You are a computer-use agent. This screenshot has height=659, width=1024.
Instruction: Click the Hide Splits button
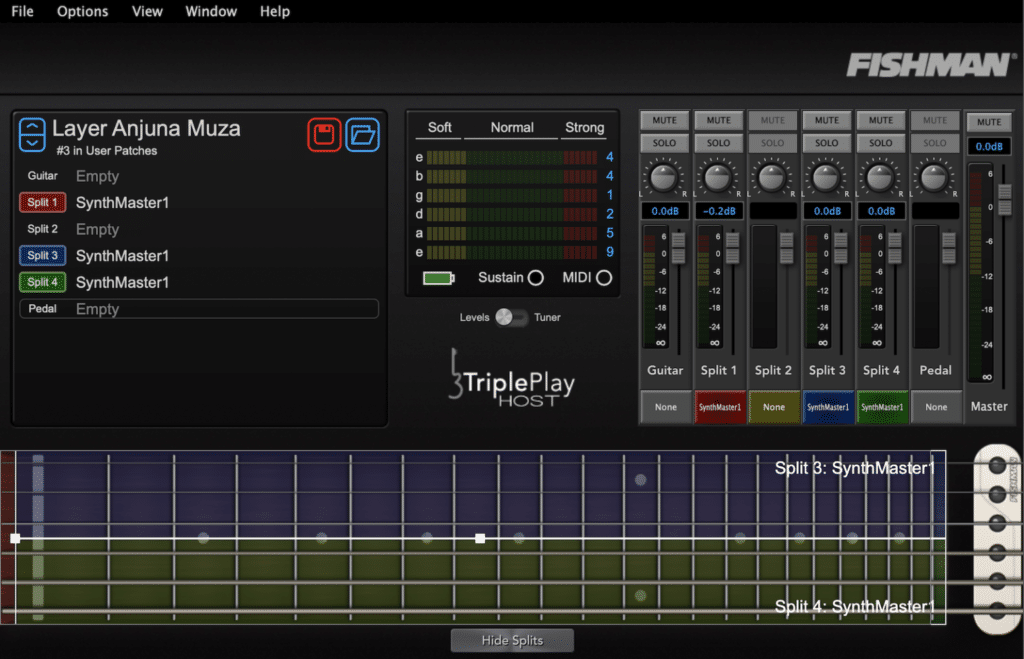pos(512,640)
